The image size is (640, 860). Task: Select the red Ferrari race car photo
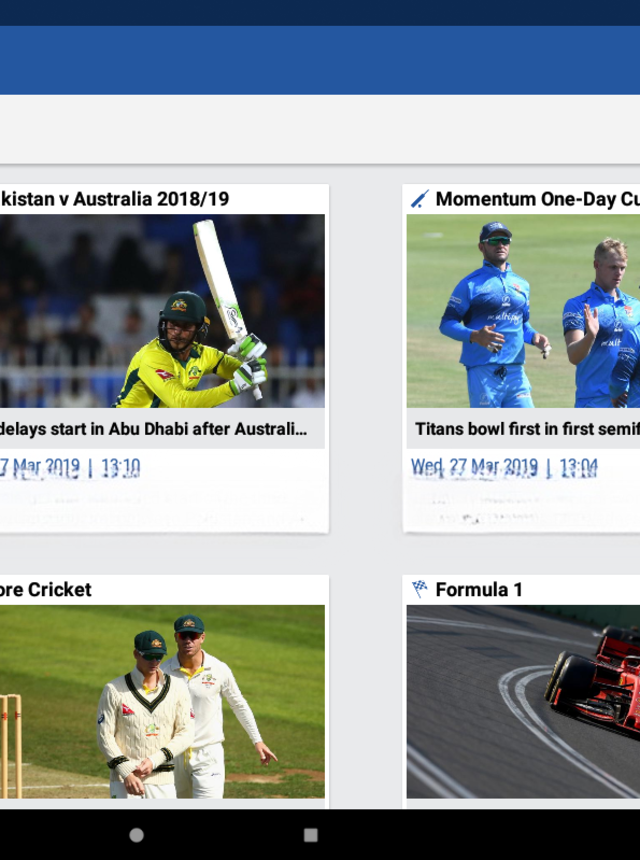[x=523, y=701]
